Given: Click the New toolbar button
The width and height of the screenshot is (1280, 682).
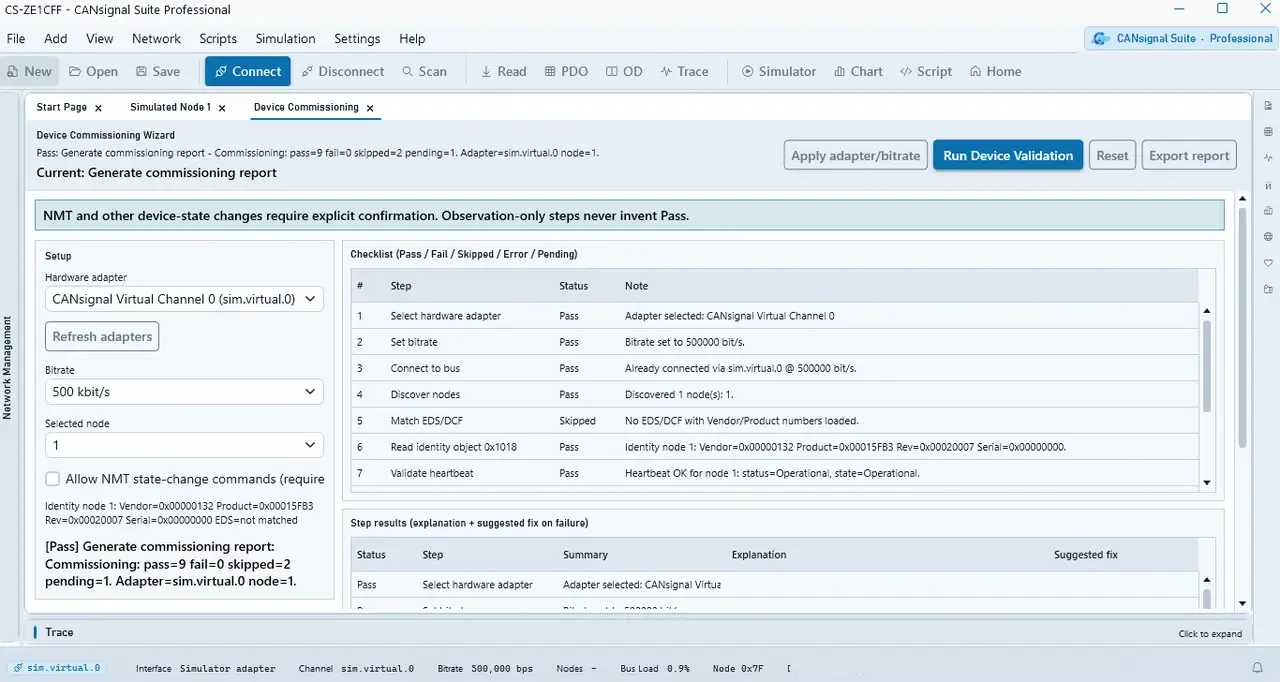Looking at the screenshot, I should click(x=29, y=71).
